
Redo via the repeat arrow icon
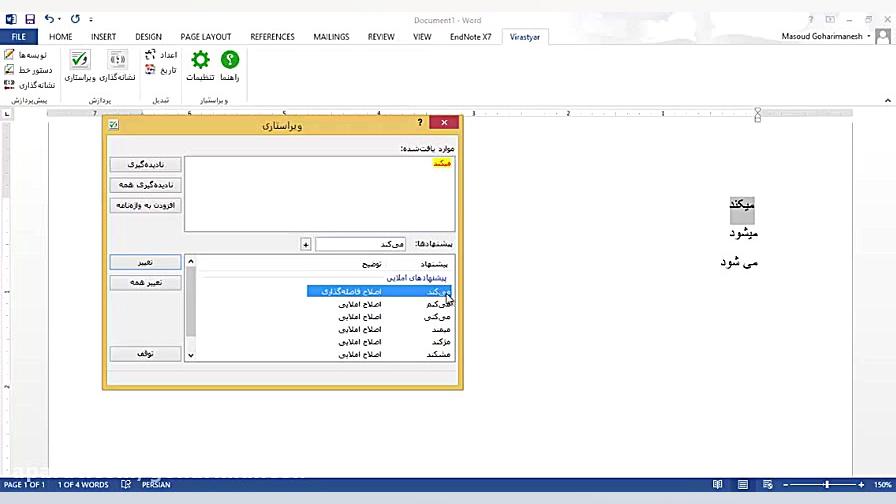point(75,19)
